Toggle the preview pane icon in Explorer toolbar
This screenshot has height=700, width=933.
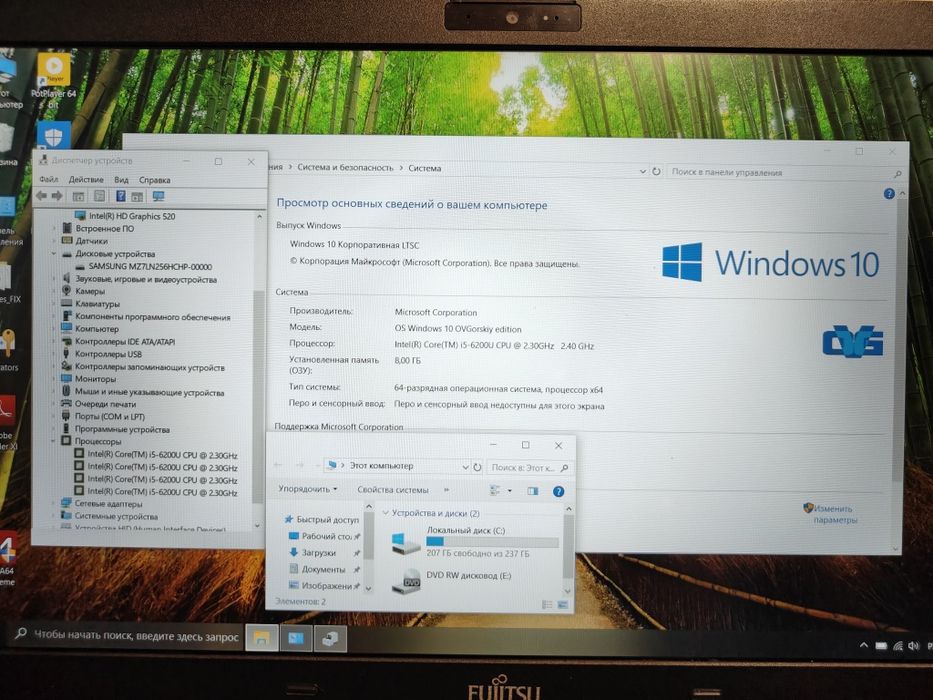[x=533, y=490]
